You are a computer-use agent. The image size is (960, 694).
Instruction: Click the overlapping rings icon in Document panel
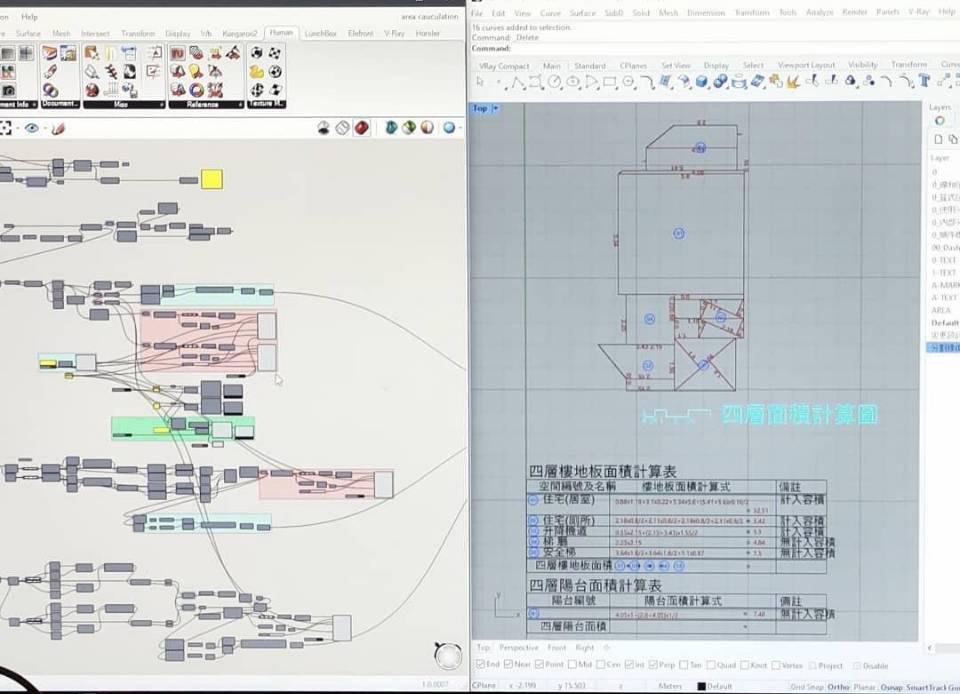(50, 91)
